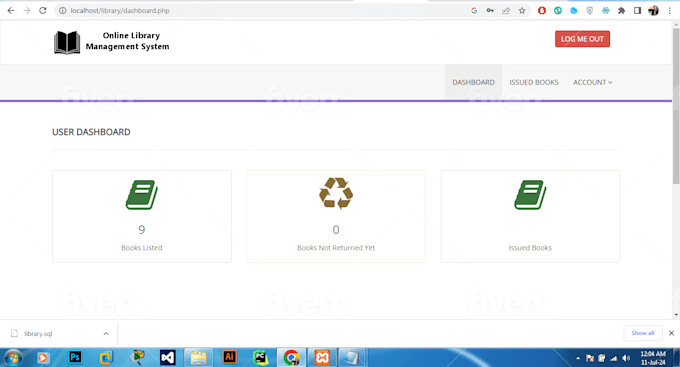Open the Chrome three-dot menu
680x367 pixels.
(670, 10)
